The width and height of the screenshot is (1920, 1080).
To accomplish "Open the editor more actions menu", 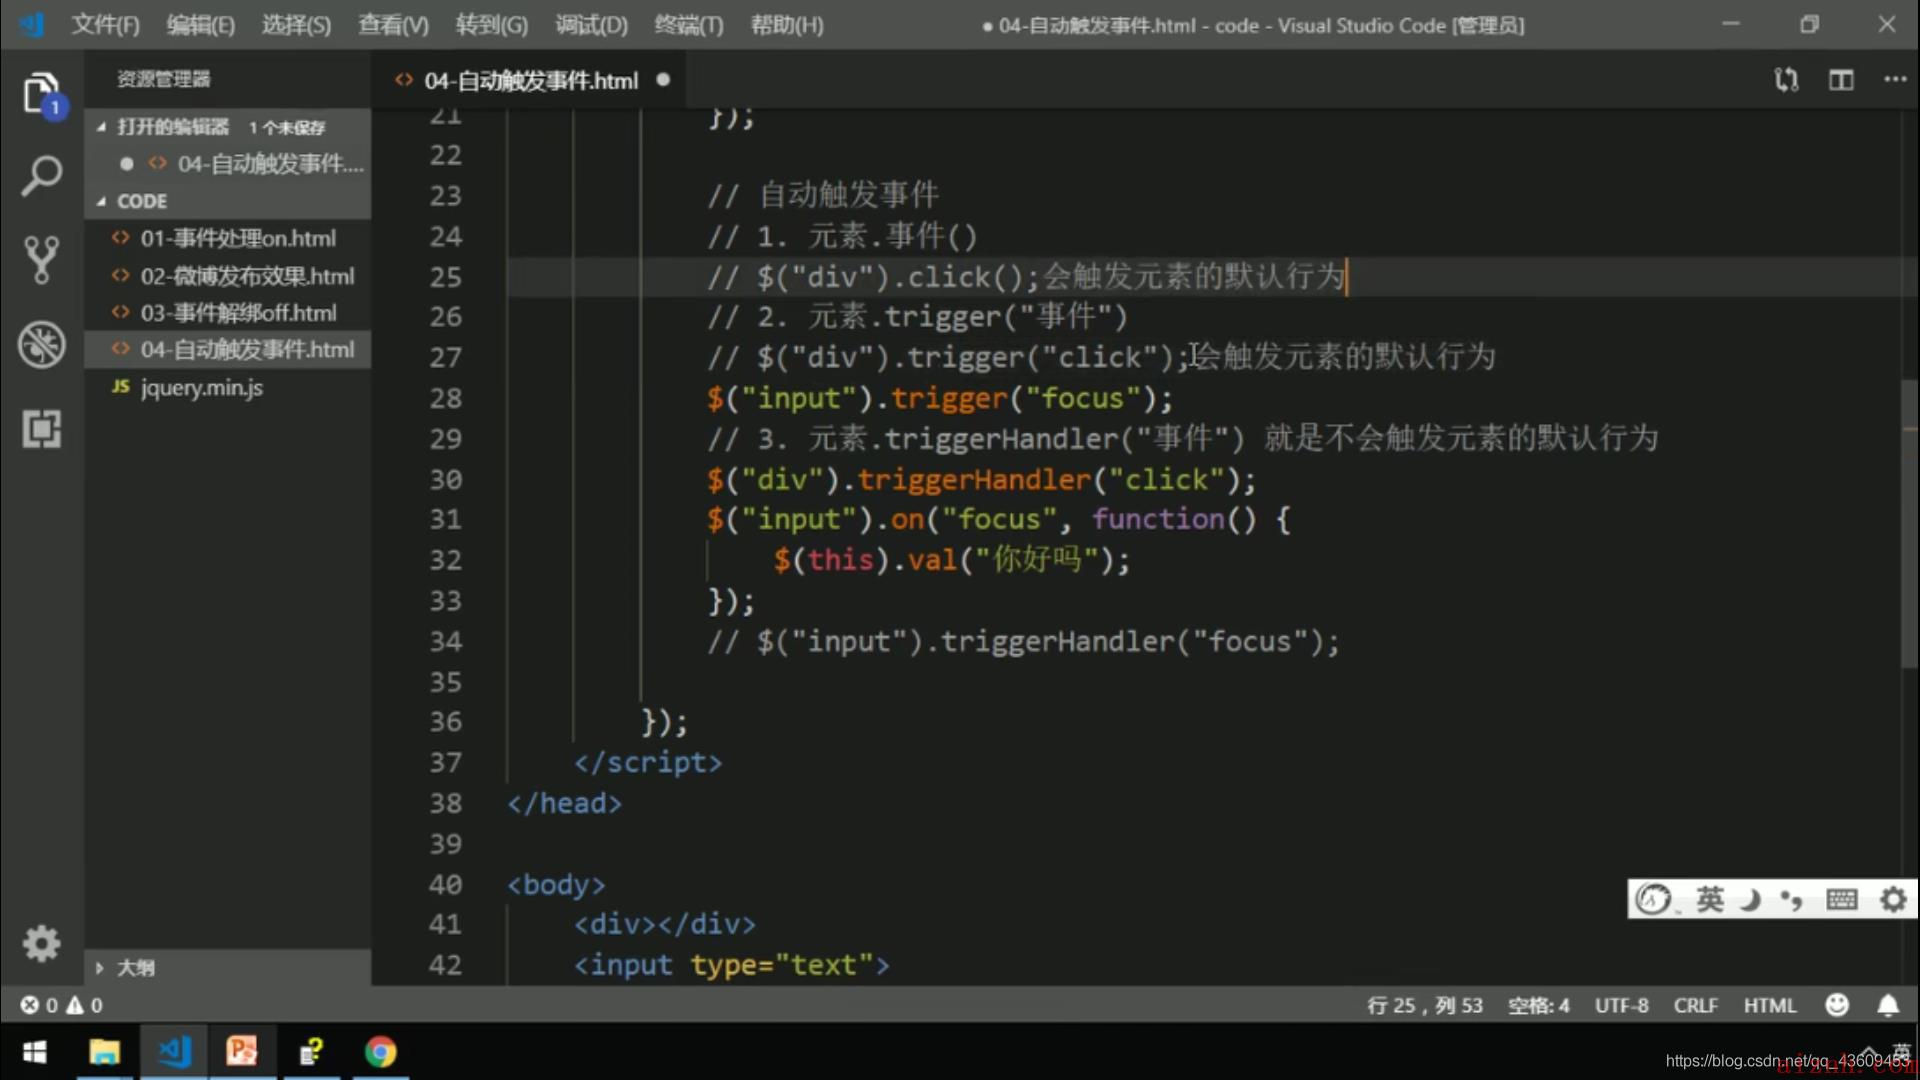I will (x=1895, y=79).
